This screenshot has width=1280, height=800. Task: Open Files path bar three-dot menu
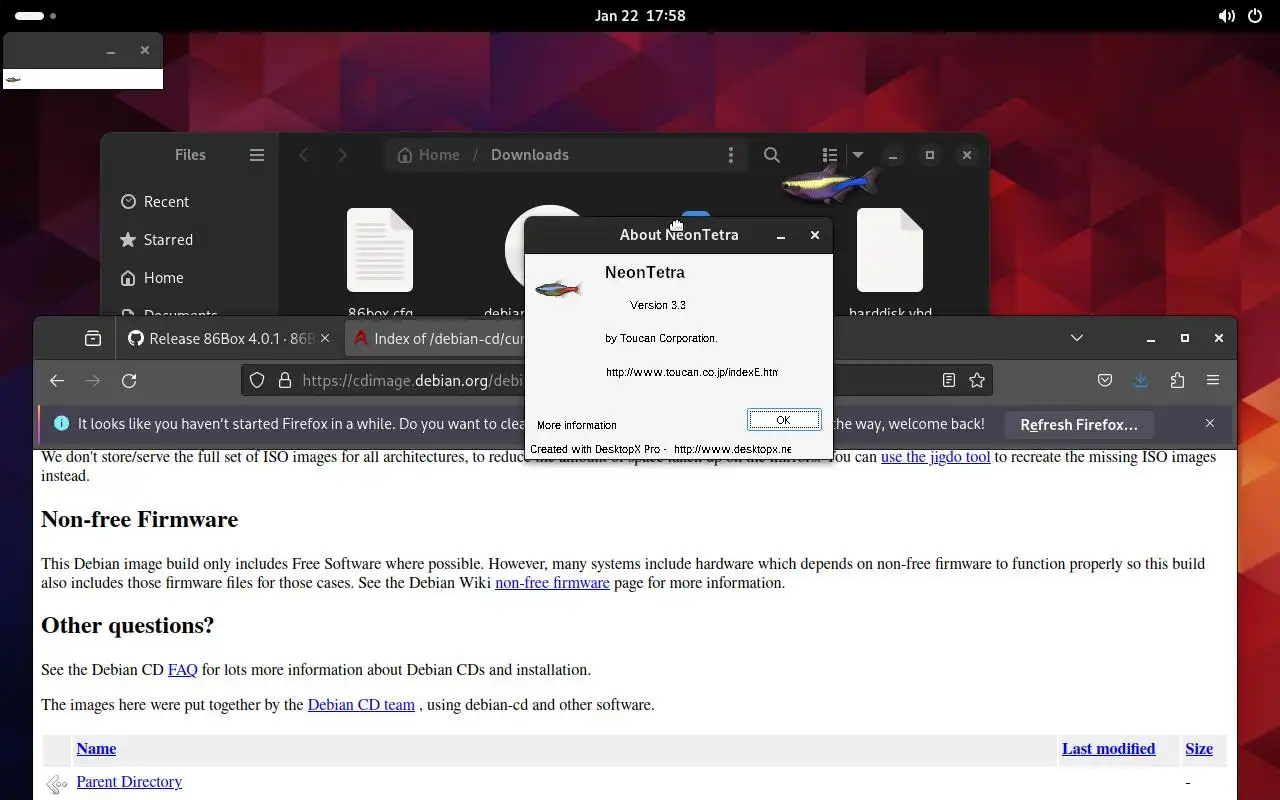click(x=731, y=155)
